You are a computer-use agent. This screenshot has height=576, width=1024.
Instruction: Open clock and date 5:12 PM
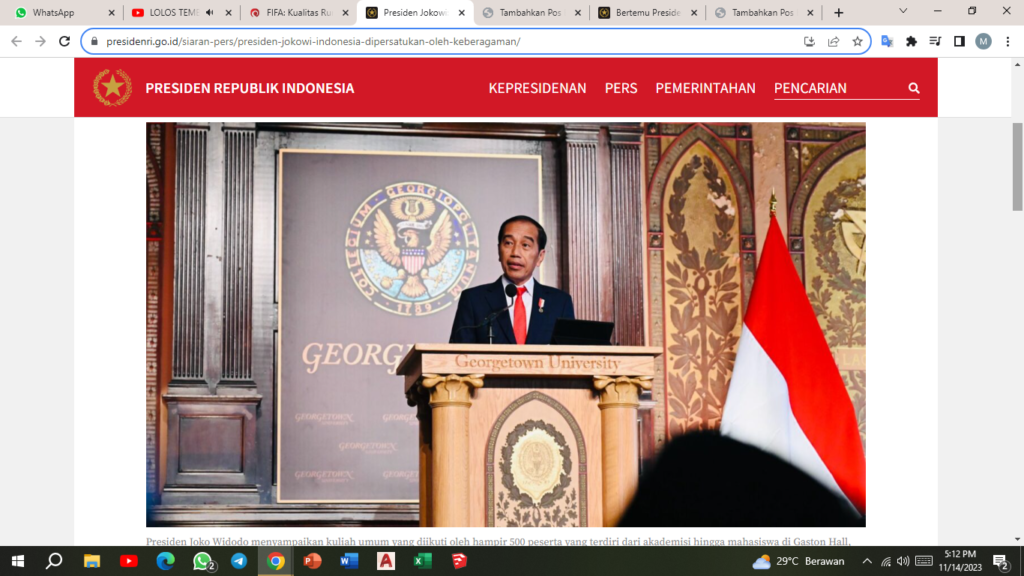[960, 561]
